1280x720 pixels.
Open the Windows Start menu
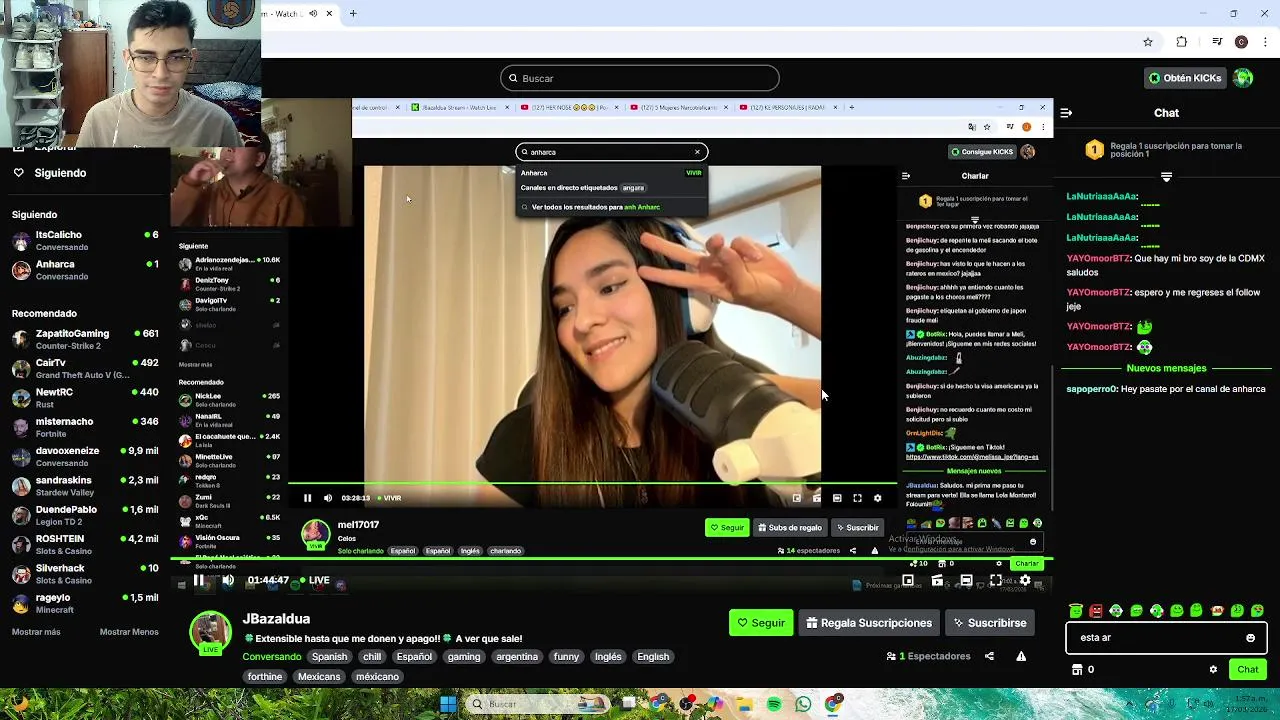448,704
